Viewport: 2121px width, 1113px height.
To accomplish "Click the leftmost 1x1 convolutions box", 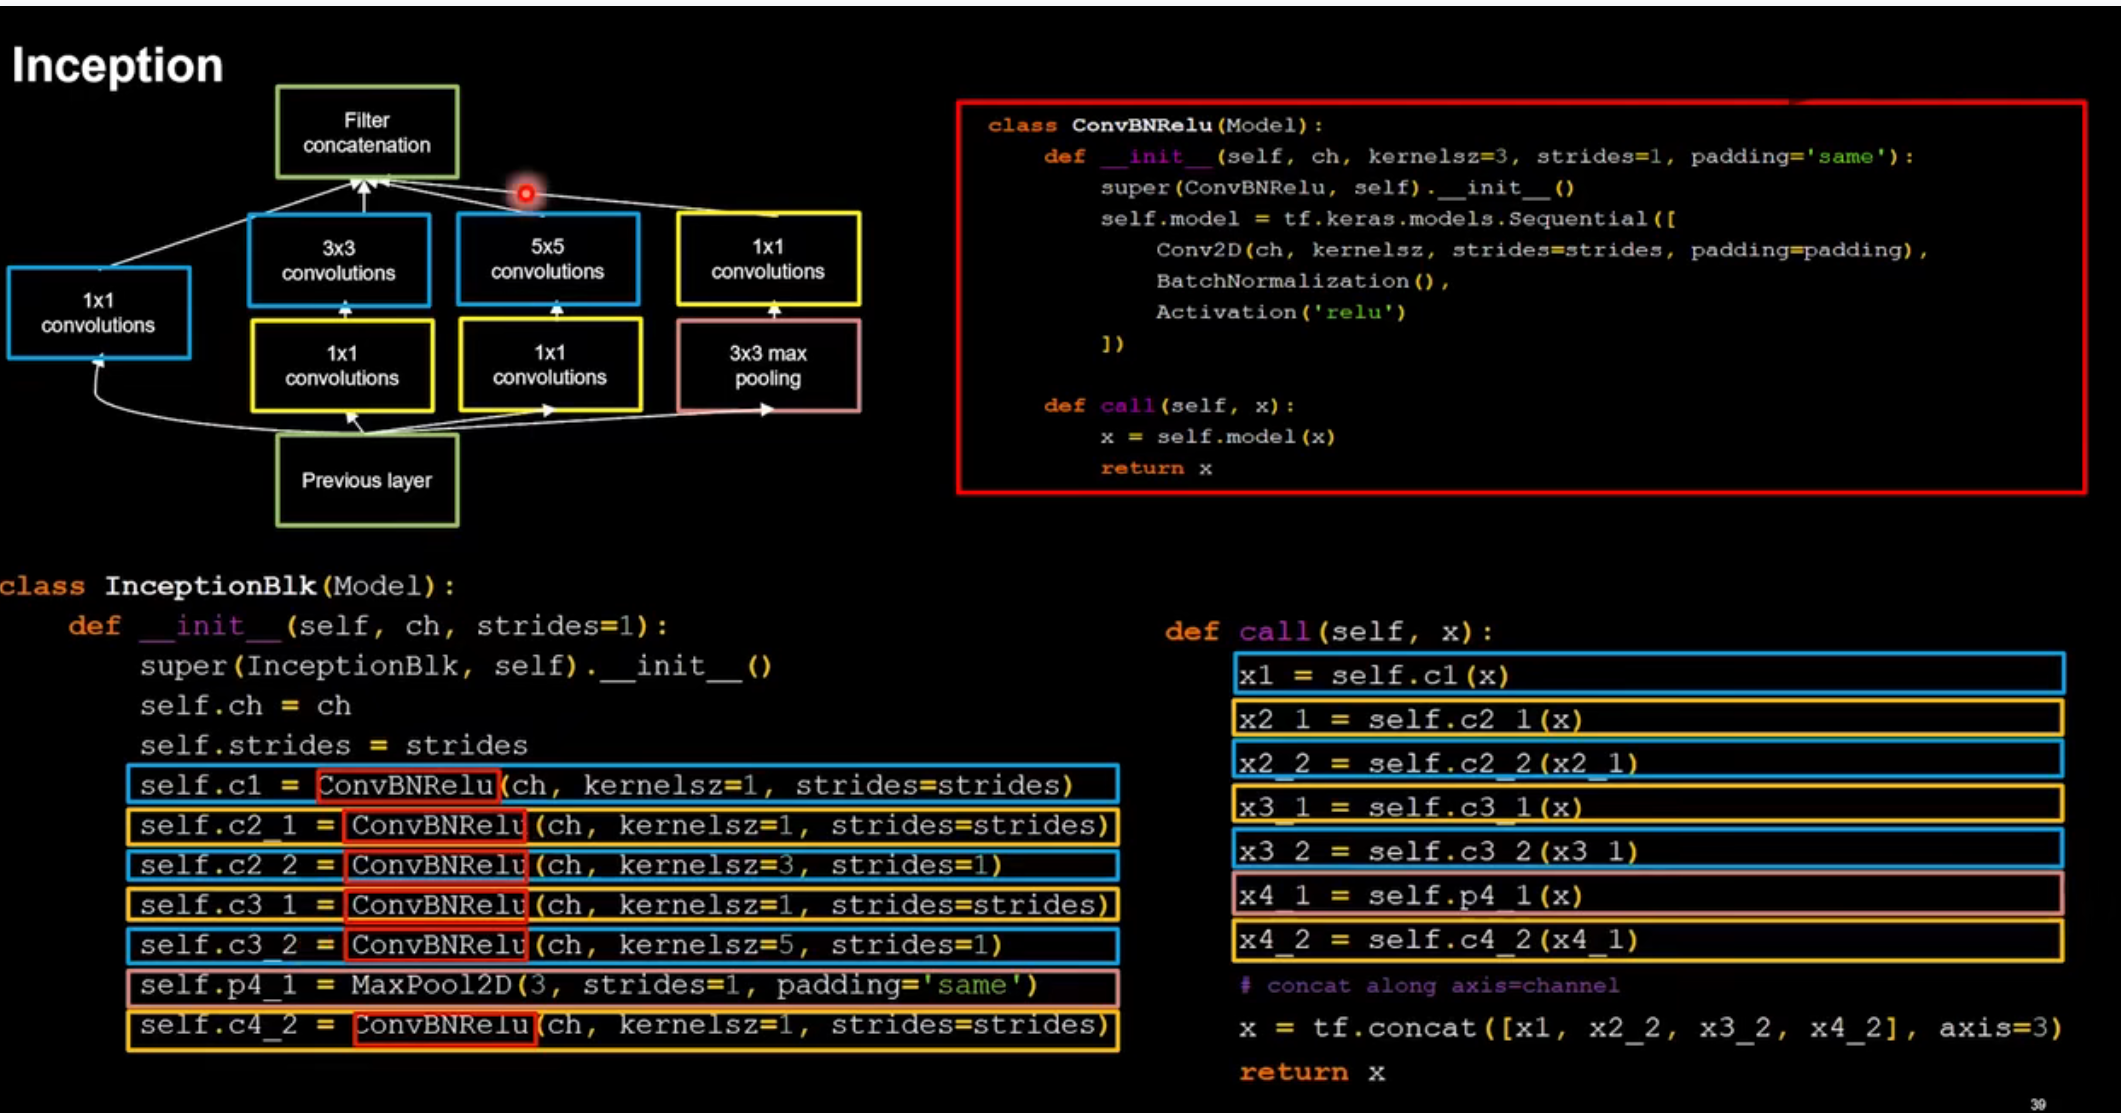I will pos(98,313).
